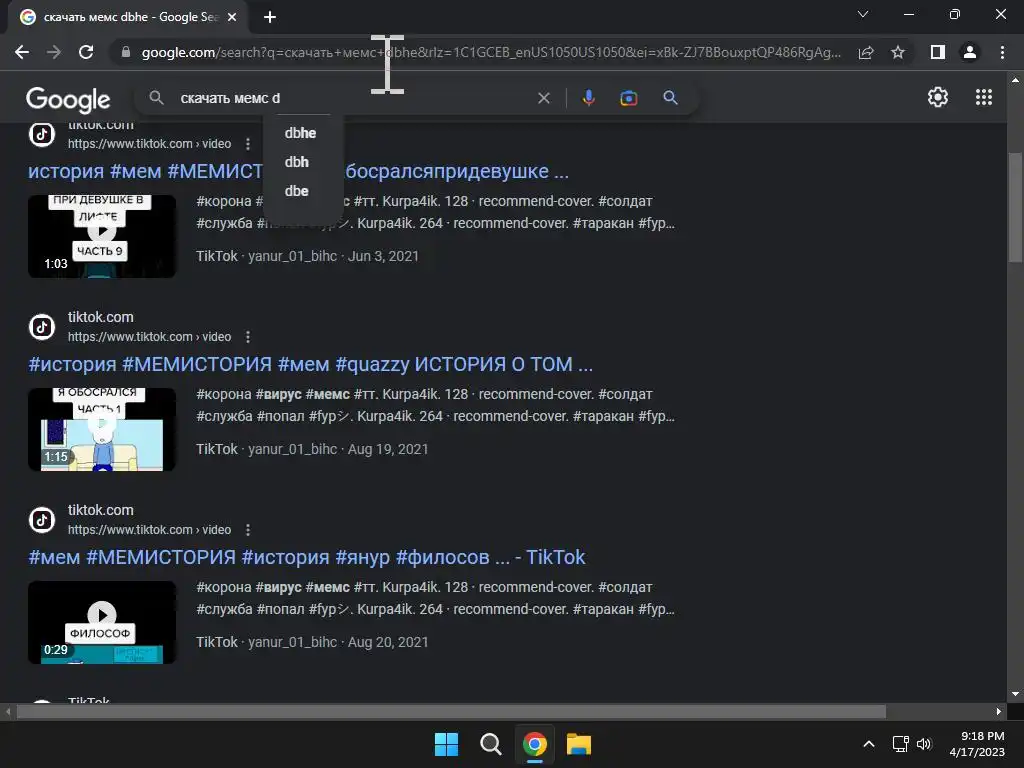View site information lock icon
This screenshot has height=768, width=1024.
click(126, 52)
